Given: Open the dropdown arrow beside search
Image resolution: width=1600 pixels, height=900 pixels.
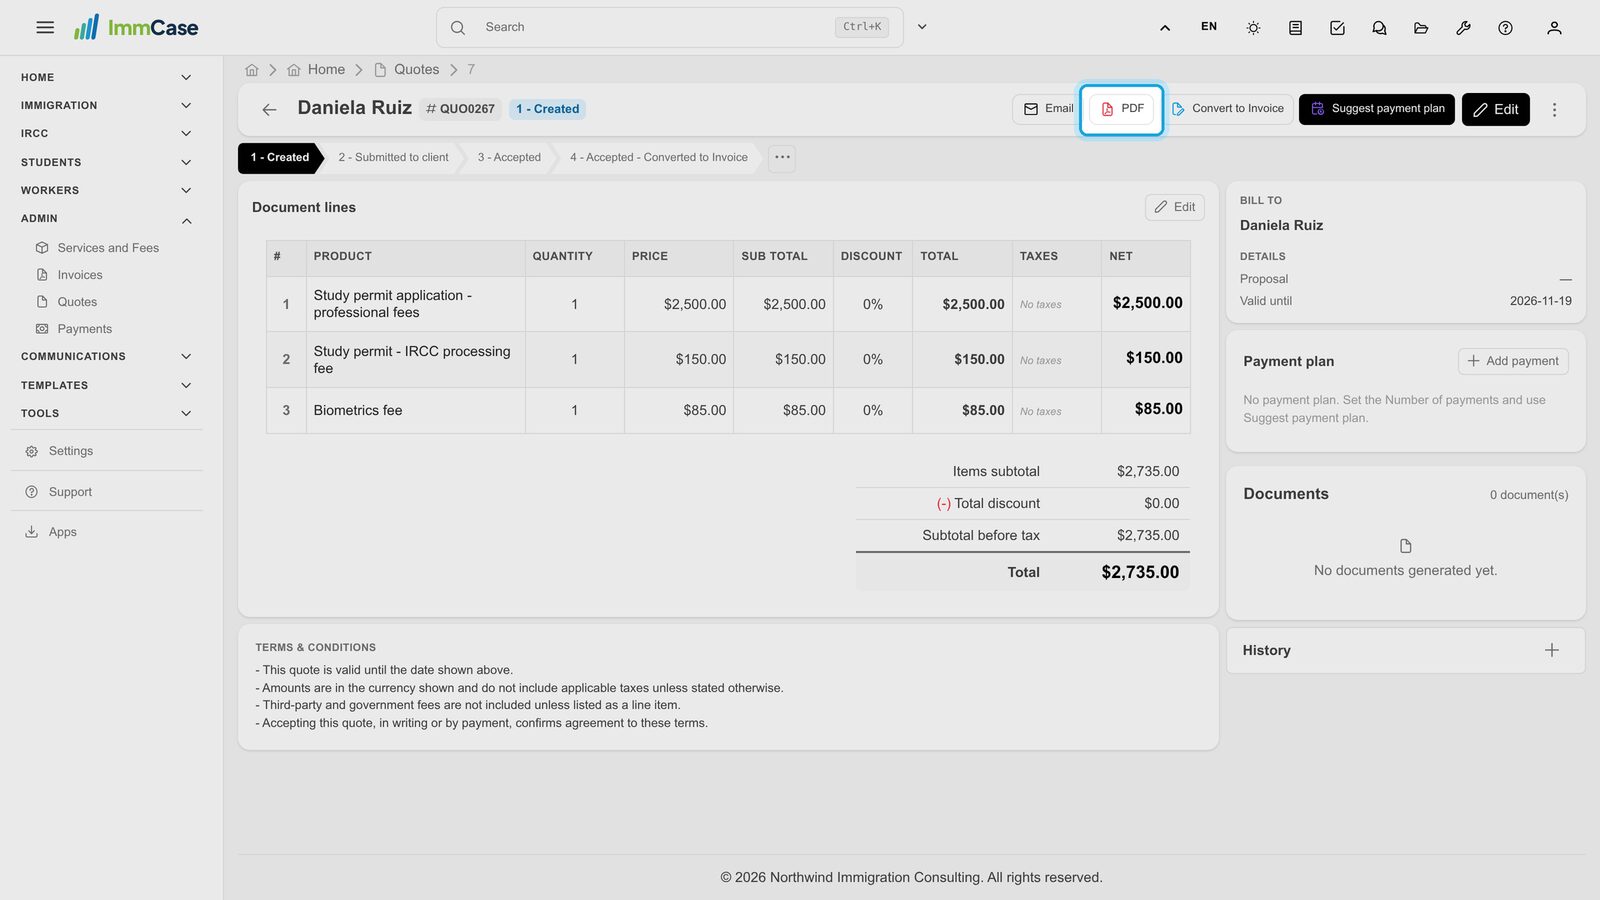Looking at the screenshot, I should (922, 27).
